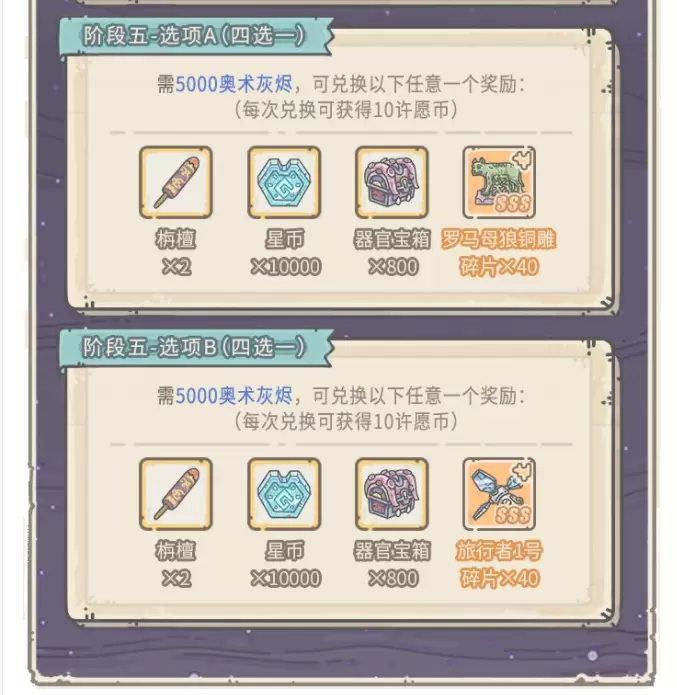Viewport: 677px width, 695px height.
Task: Select the 栴檀 stick icon in Option B
Action: click(x=176, y=494)
